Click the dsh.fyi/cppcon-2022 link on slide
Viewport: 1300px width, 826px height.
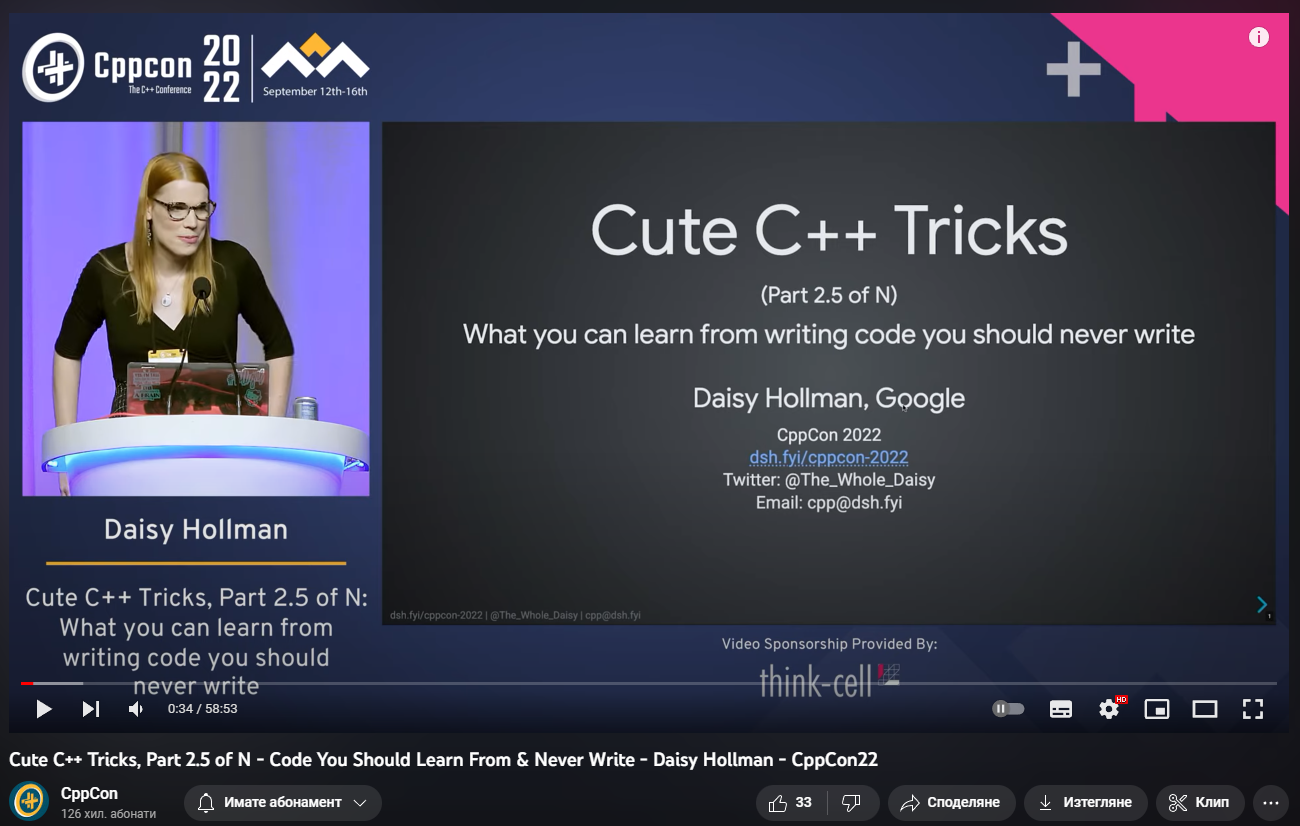tap(829, 457)
